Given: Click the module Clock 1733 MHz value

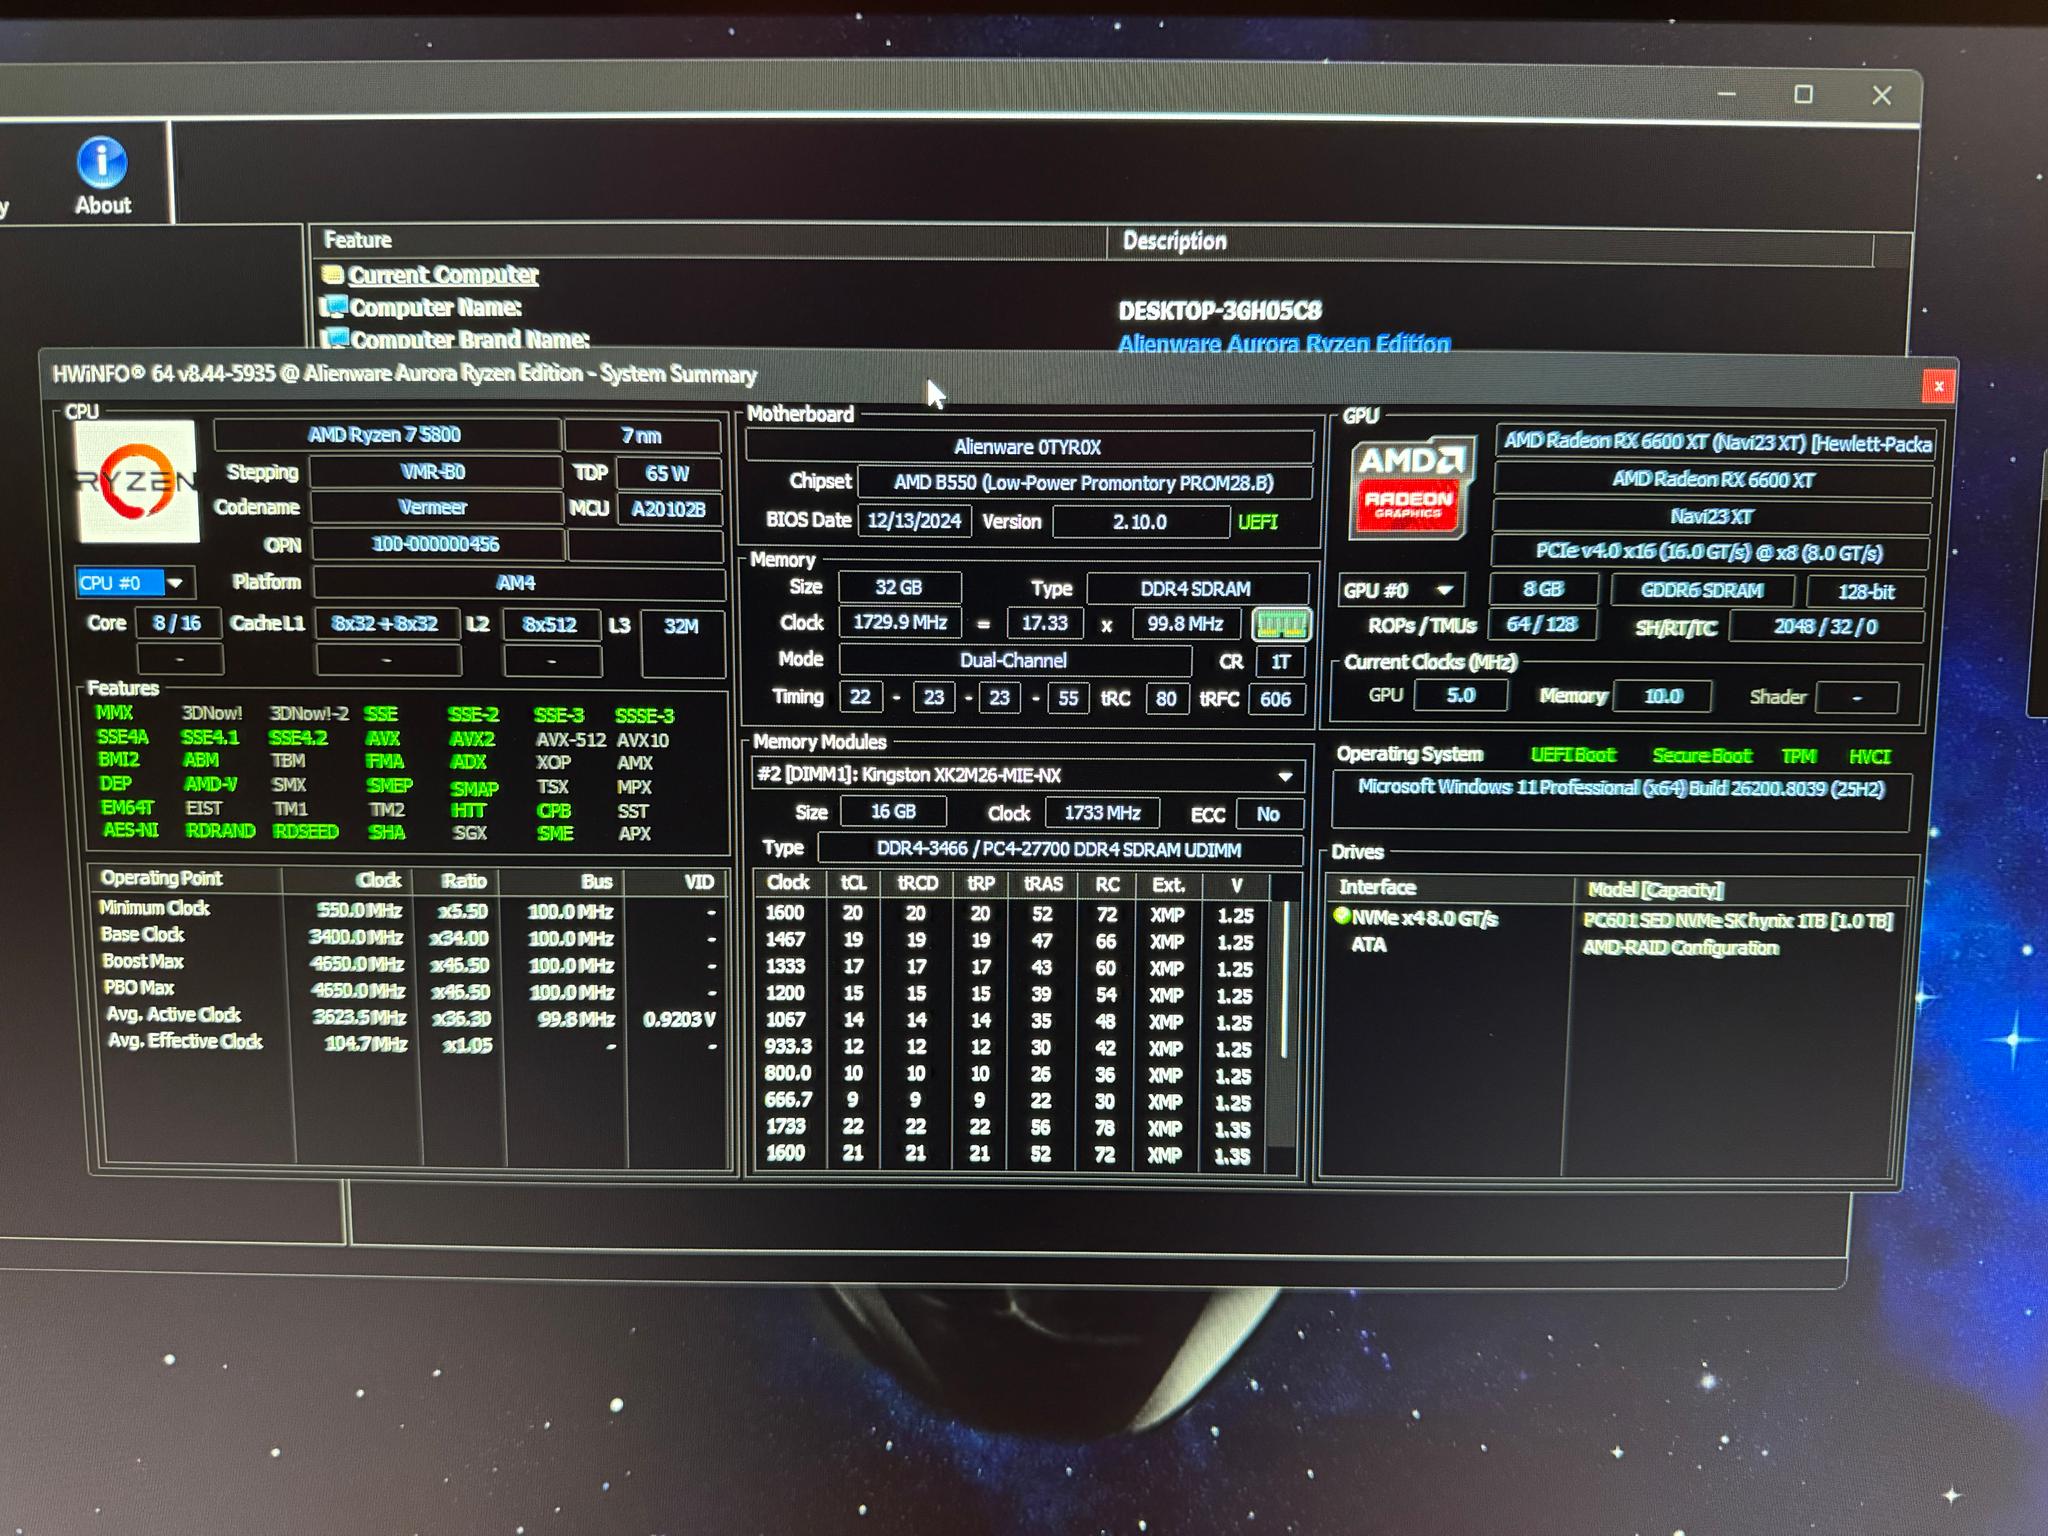Looking at the screenshot, I should [x=1102, y=813].
